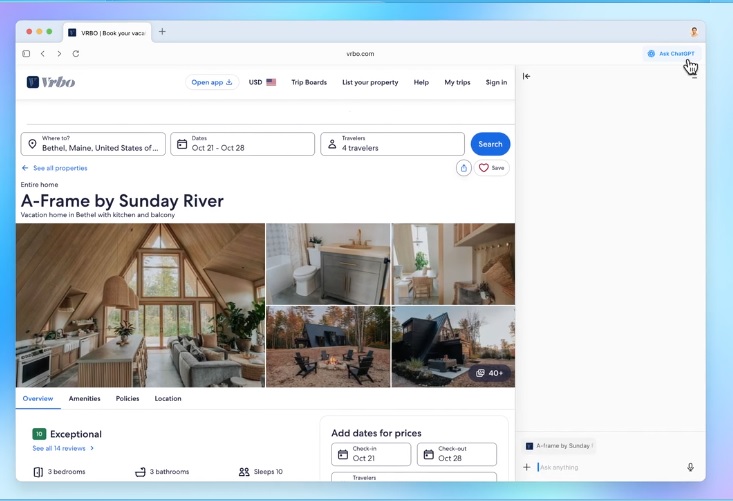Switch to the Overview tab
The height and width of the screenshot is (501, 733).
coord(38,399)
